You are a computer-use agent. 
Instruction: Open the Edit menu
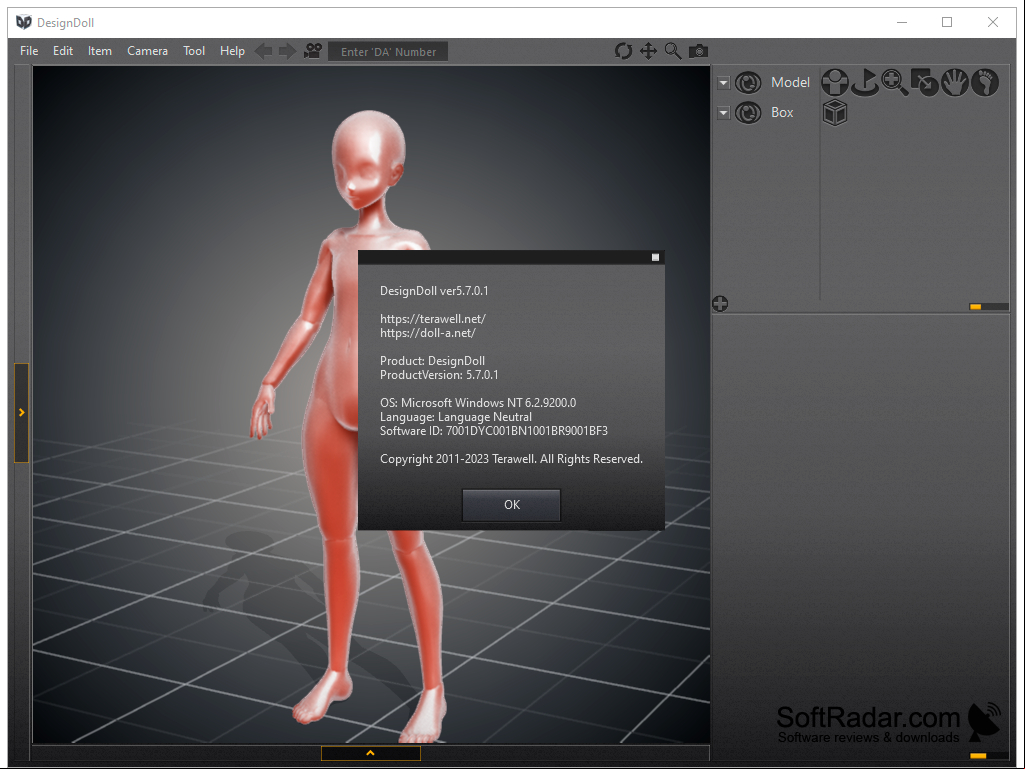point(63,51)
